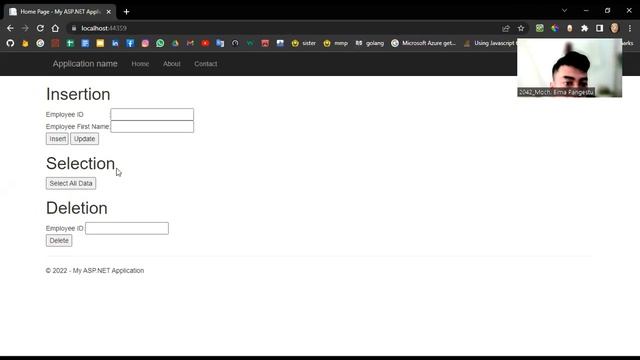Select the Home Page browser tab
The height and width of the screenshot is (360, 640).
pyautogui.click(x=60, y=12)
